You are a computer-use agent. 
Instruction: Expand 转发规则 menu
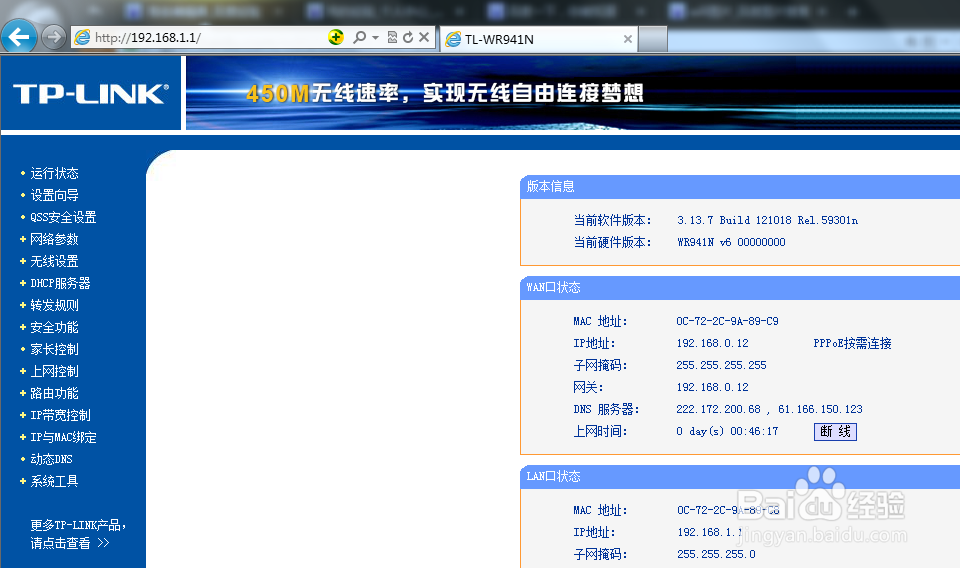click(x=54, y=305)
